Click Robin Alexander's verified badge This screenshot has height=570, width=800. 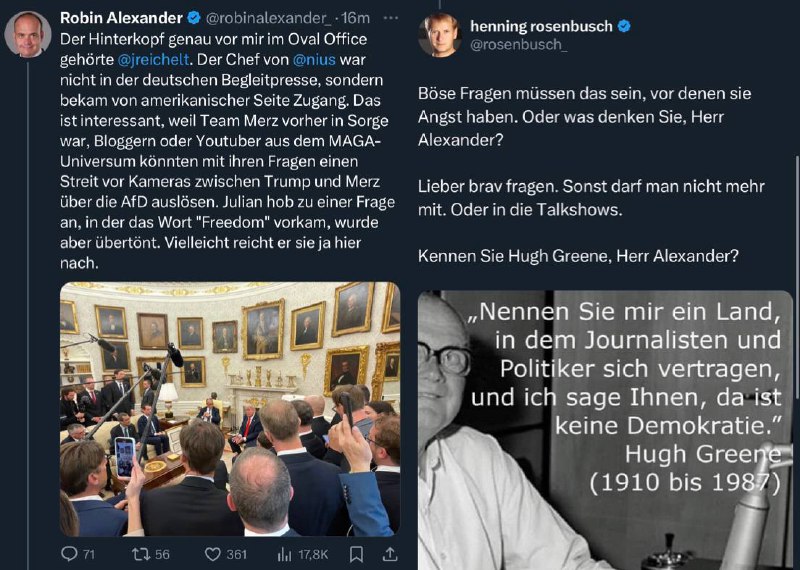194,18
